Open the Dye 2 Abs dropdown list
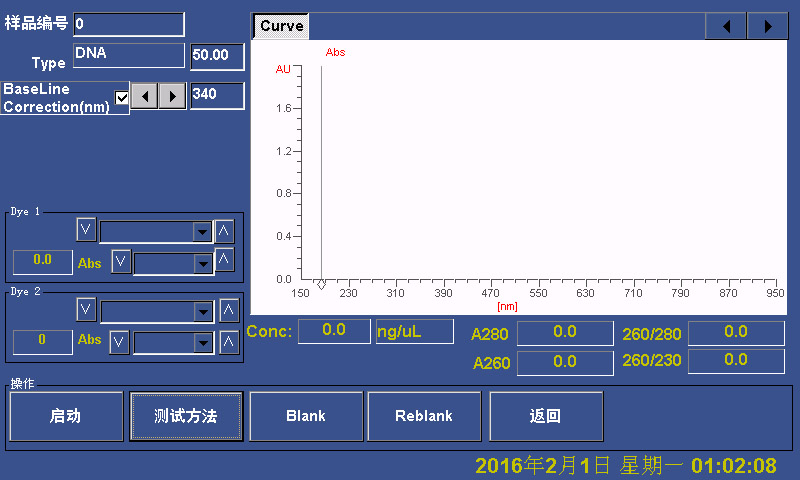The width and height of the screenshot is (800, 480). coord(203,343)
